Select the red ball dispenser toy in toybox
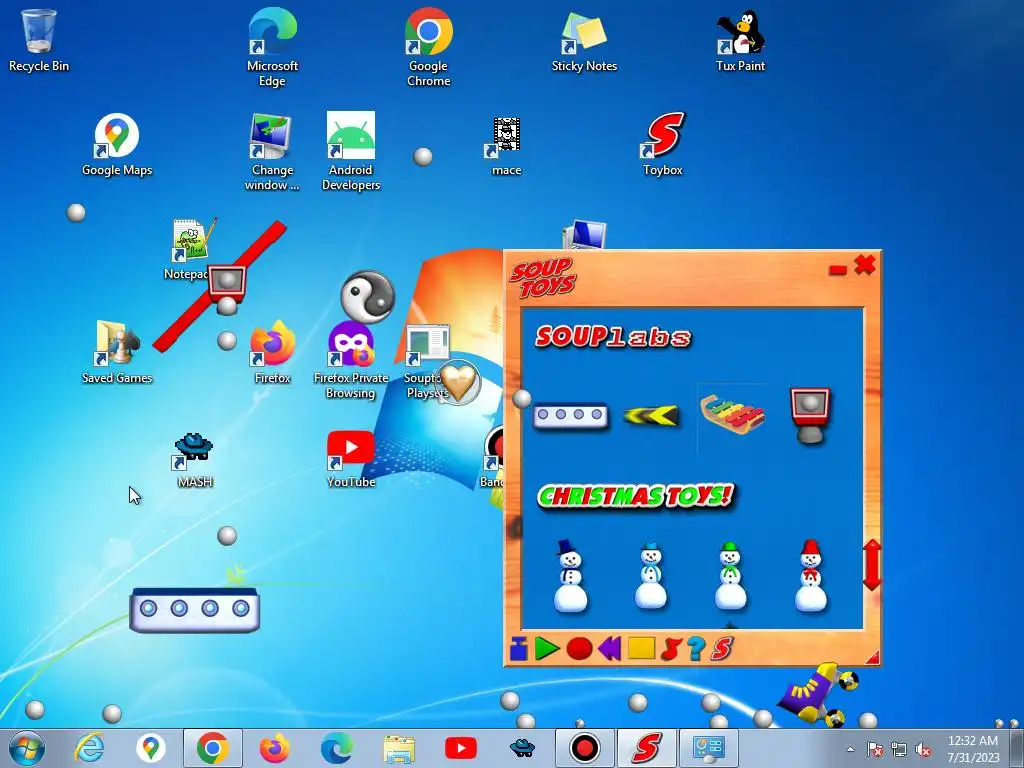The height and width of the screenshot is (768, 1024). pos(810,416)
